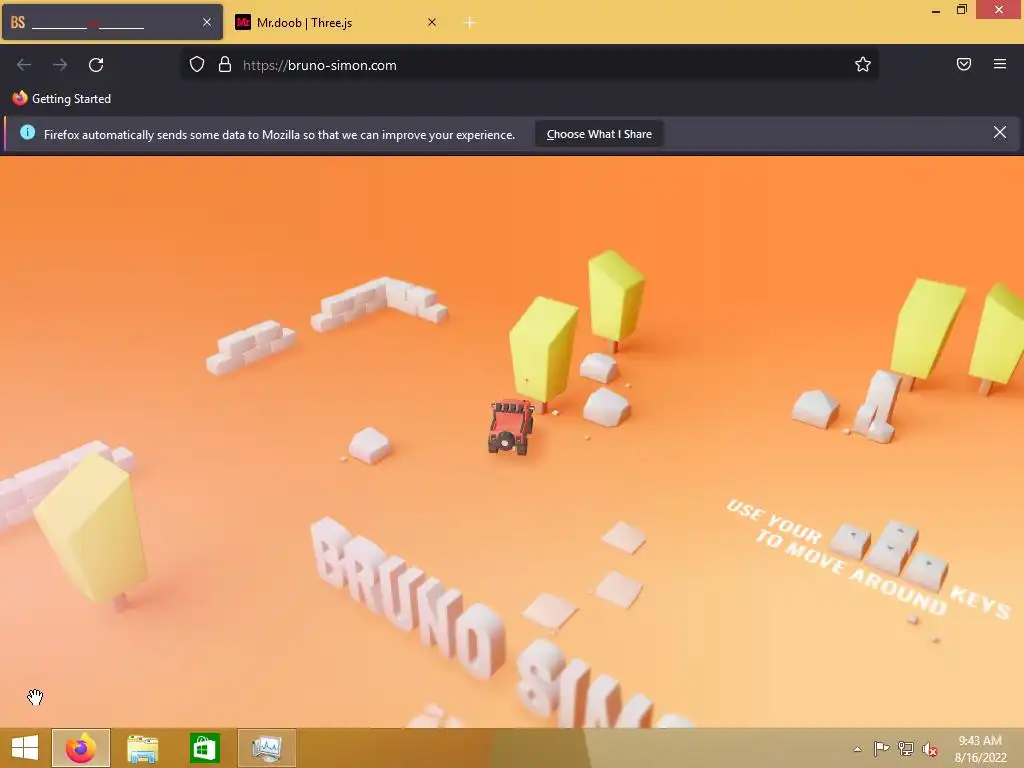
Task: Click the red jeep in the scene
Action: click(x=511, y=426)
